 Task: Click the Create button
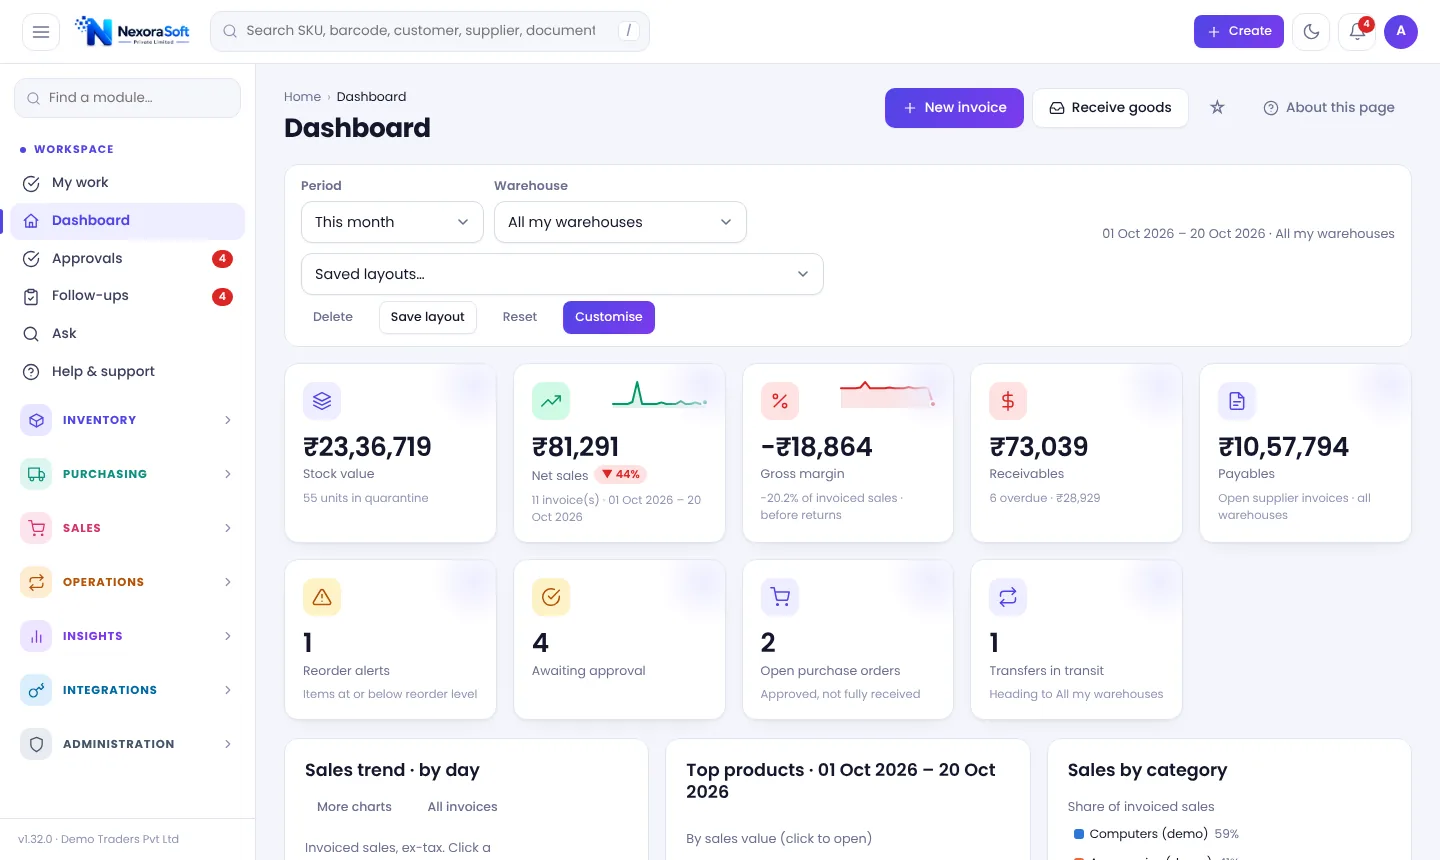point(1239,32)
